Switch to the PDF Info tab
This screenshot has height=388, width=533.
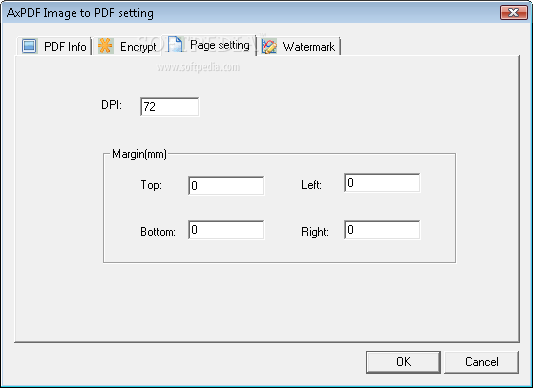click(54, 46)
